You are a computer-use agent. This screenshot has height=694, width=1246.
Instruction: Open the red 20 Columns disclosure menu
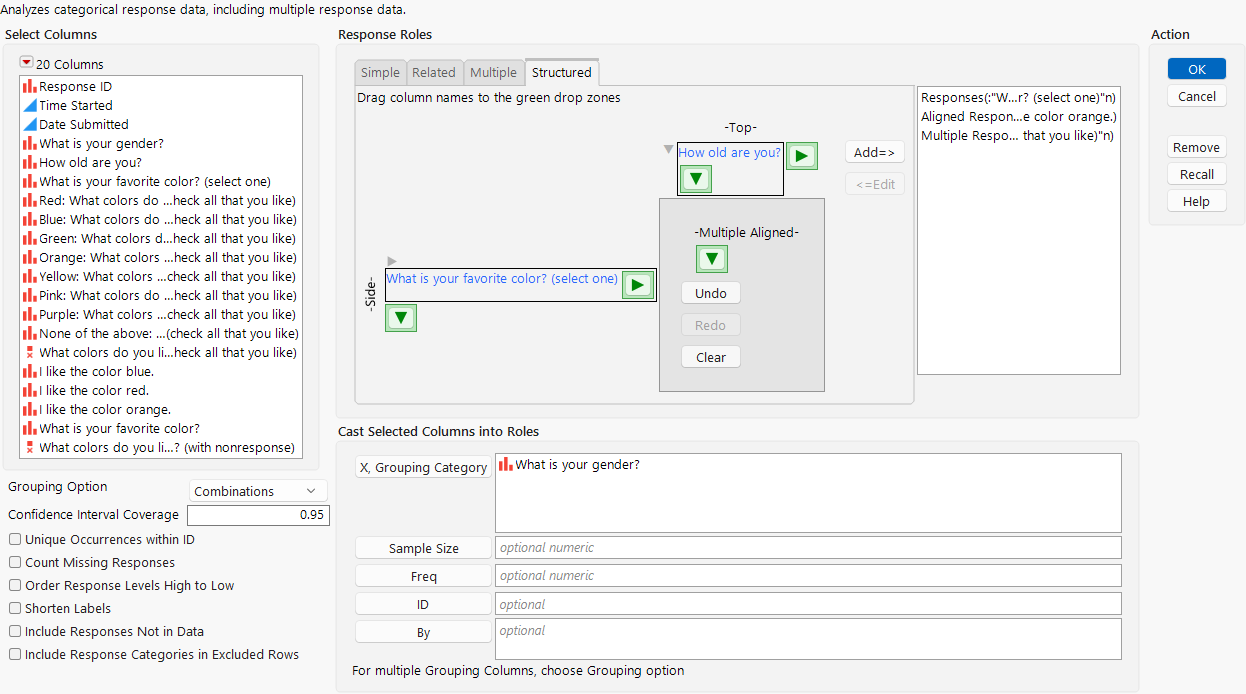coord(24,63)
